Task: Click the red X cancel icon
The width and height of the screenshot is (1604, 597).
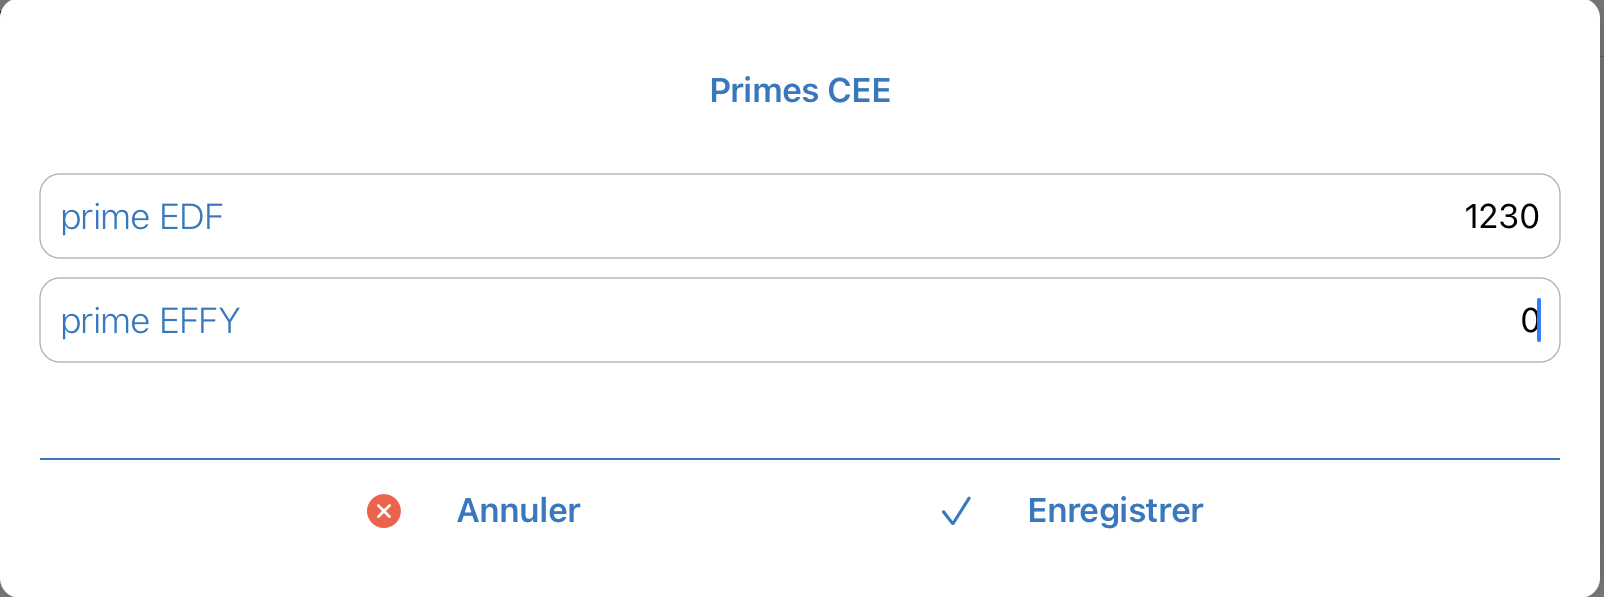Action: coord(384,511)
